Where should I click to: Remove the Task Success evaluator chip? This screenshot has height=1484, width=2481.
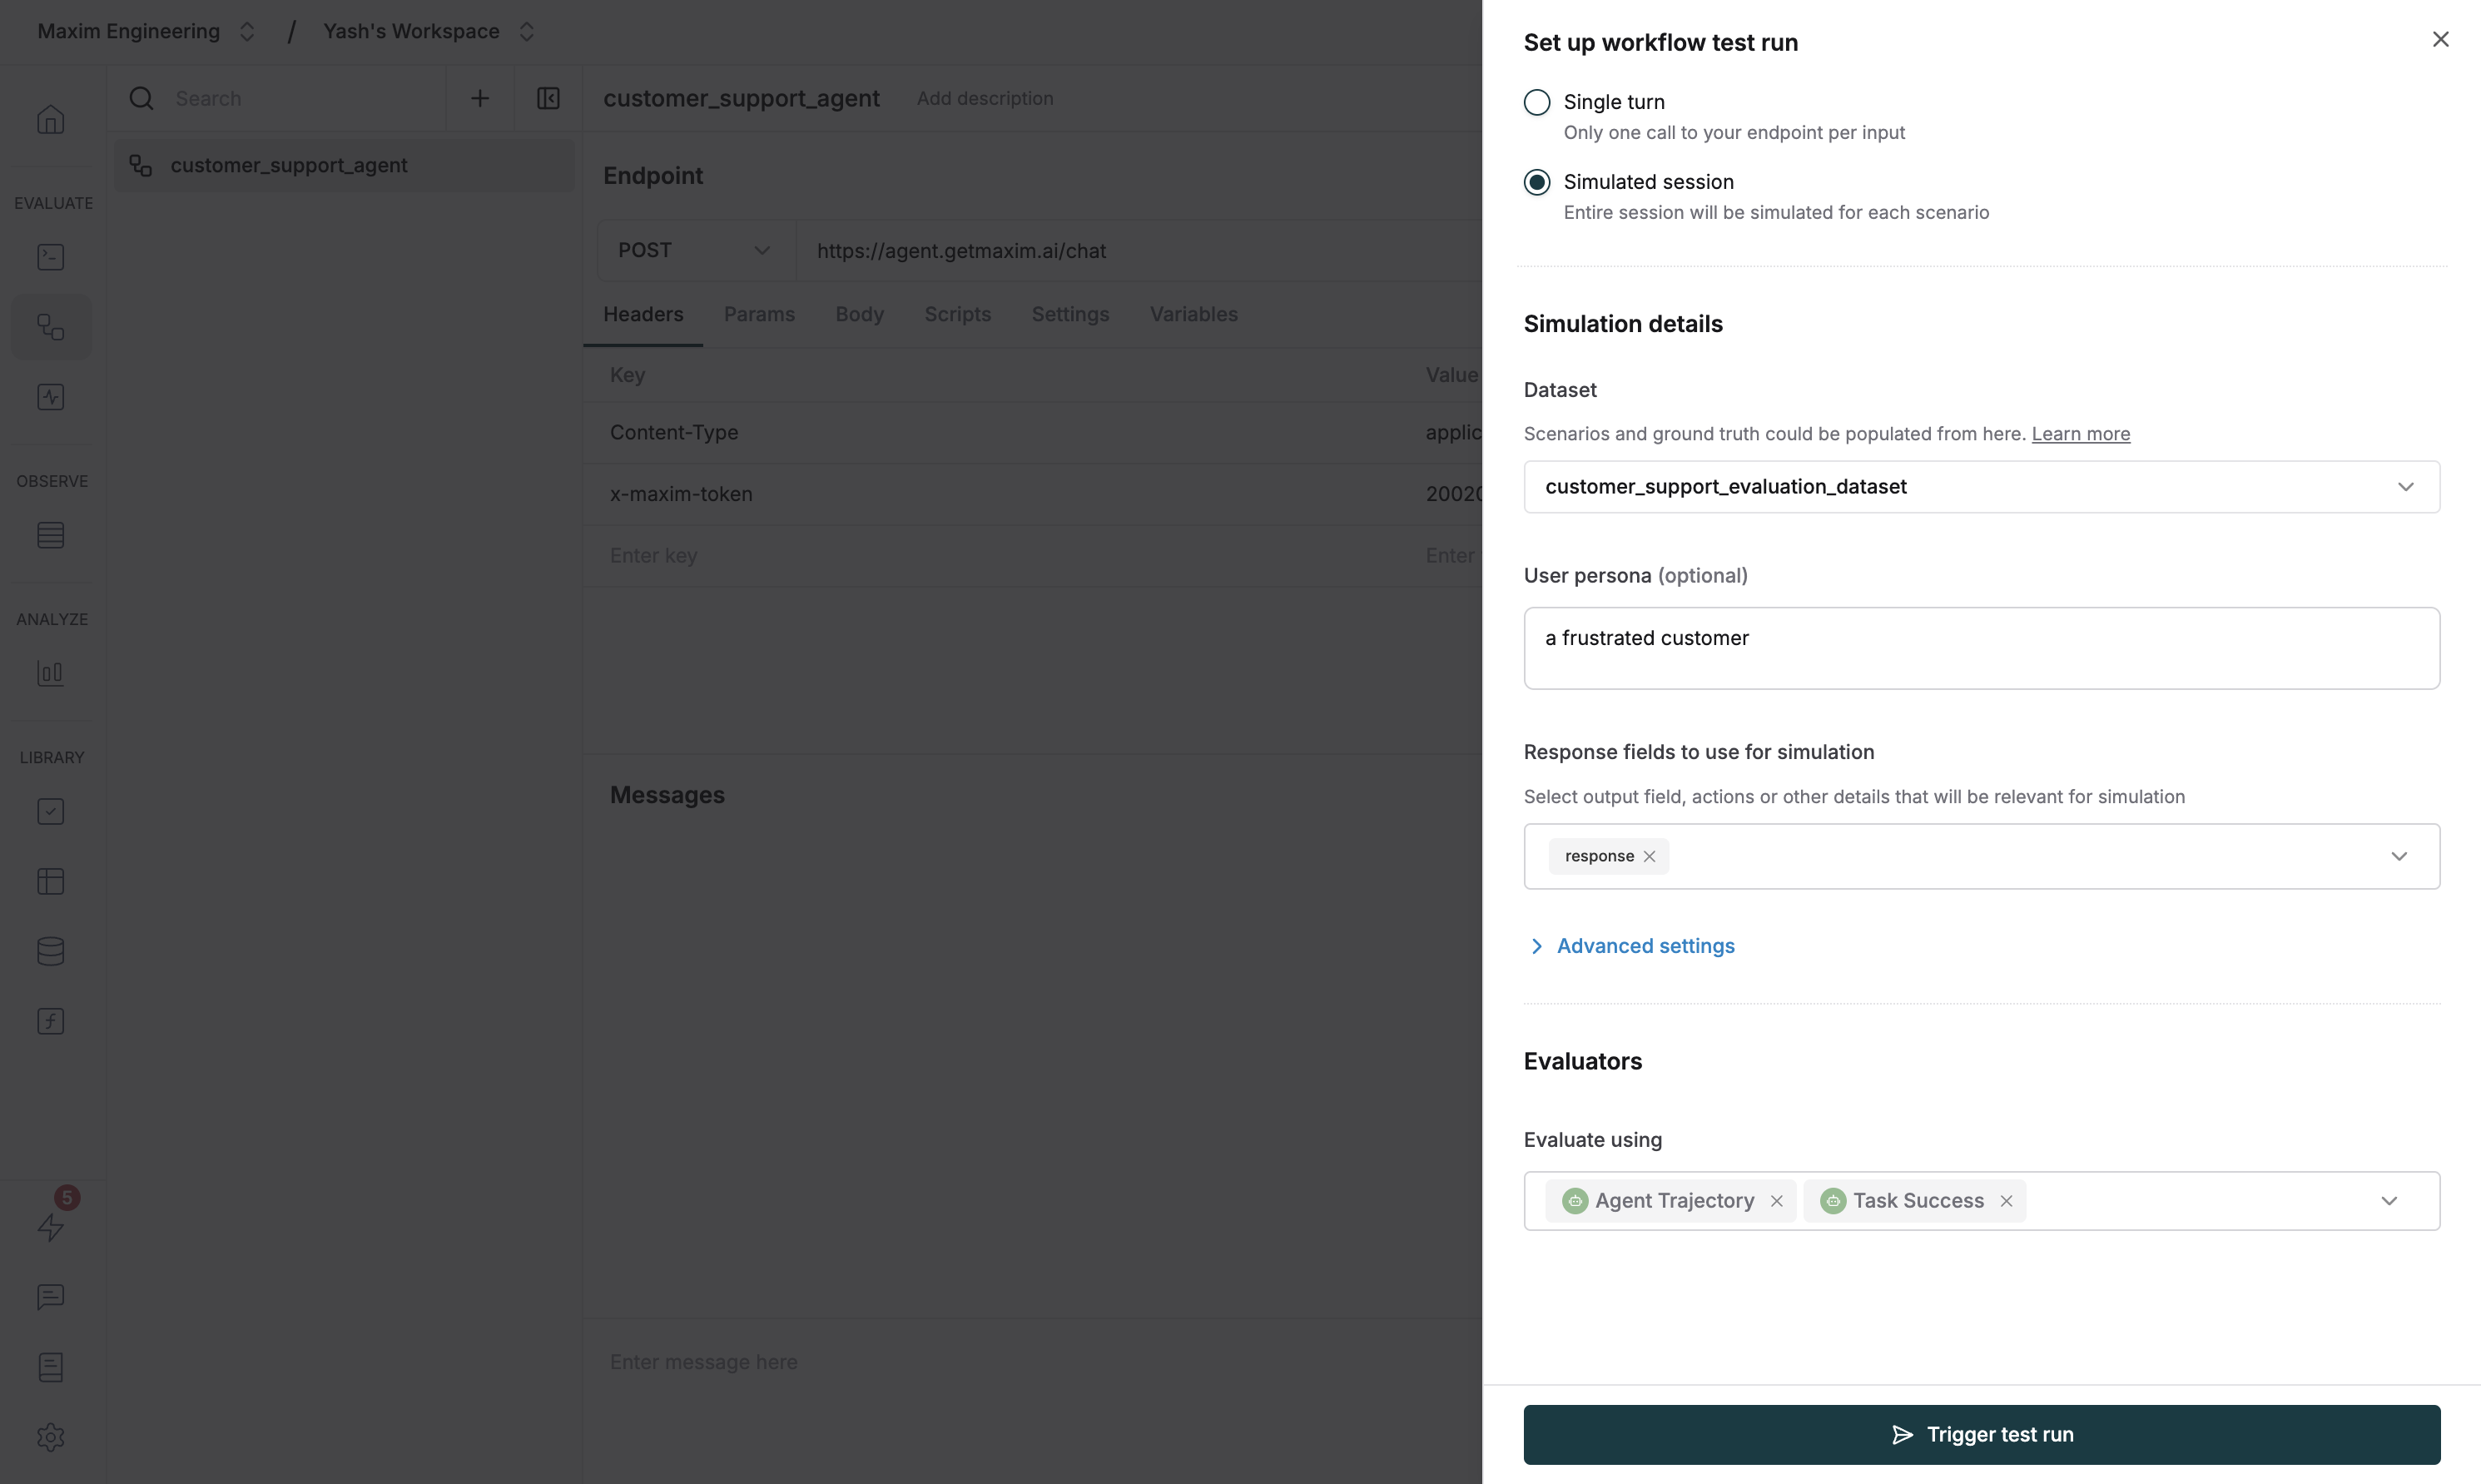tap(2007, 1200)
